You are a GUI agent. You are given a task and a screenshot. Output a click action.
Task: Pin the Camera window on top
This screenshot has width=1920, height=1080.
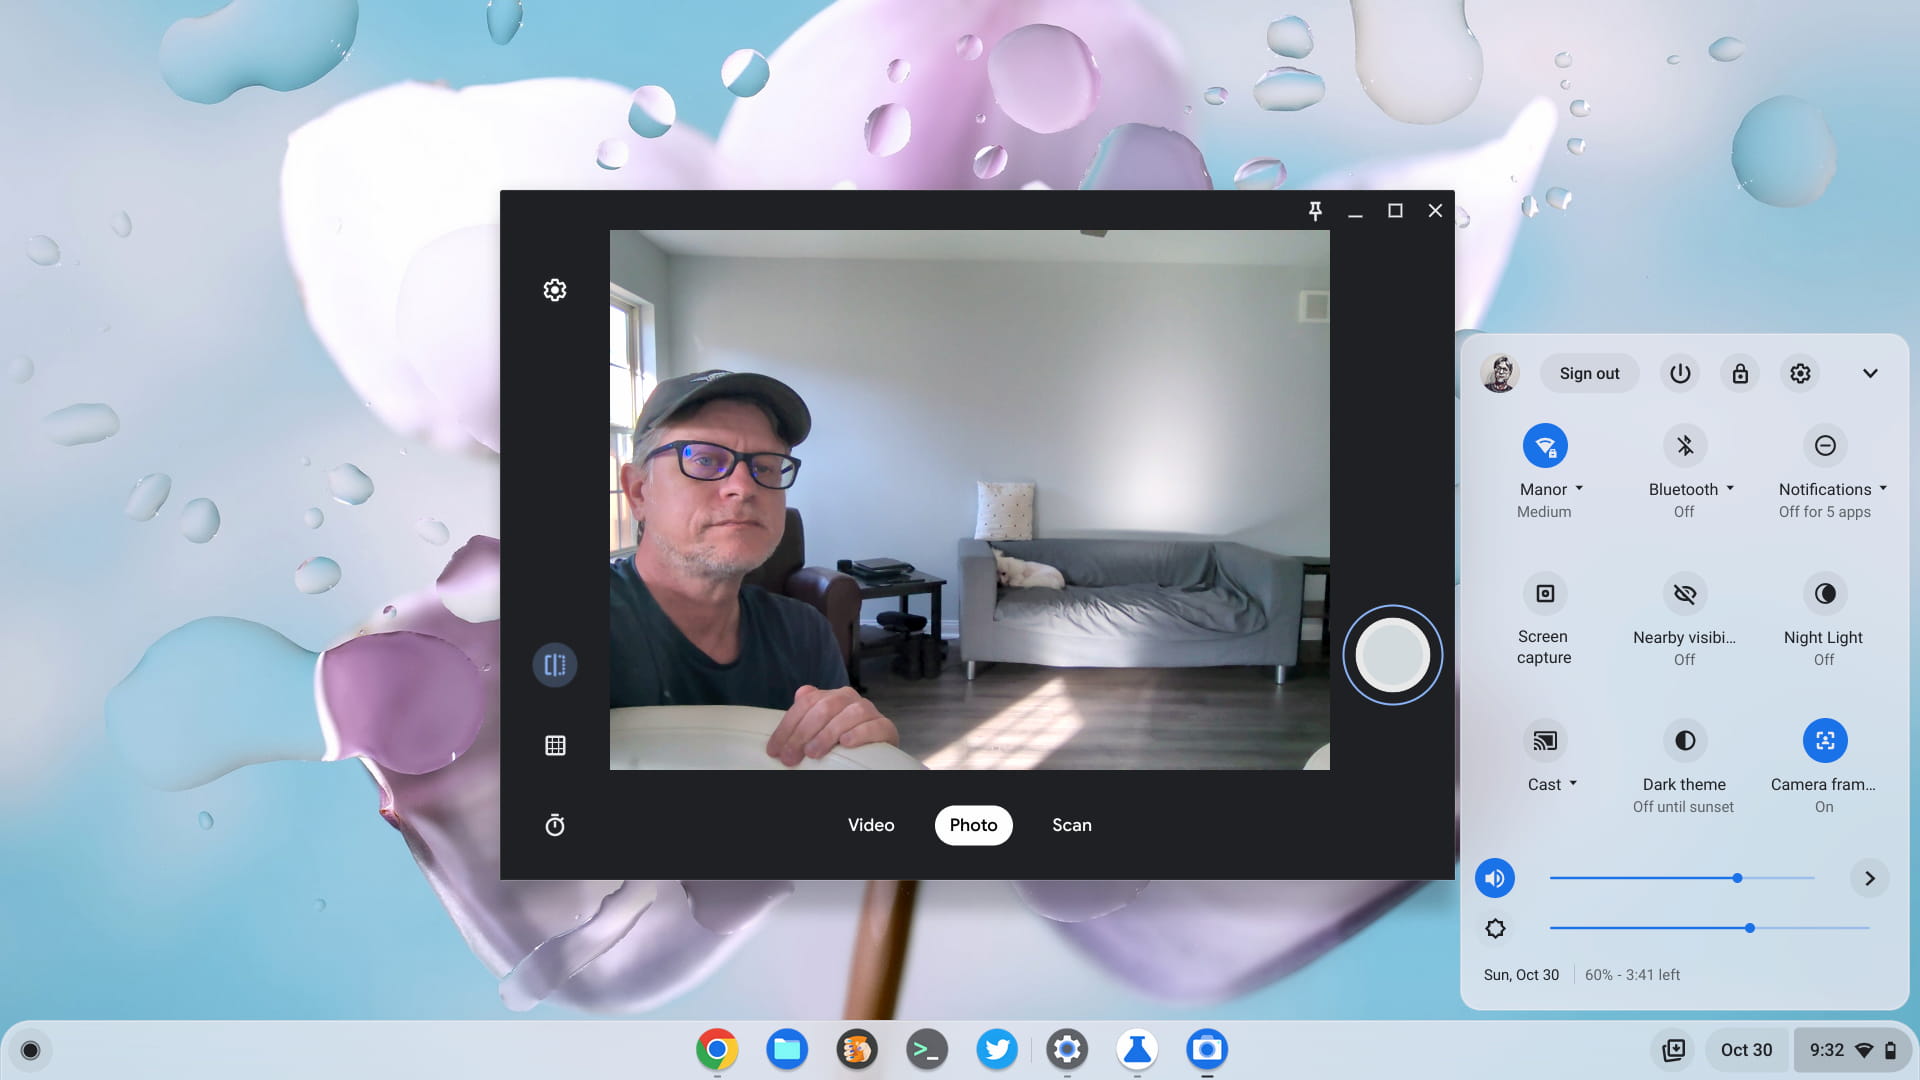coord(1315,210)
